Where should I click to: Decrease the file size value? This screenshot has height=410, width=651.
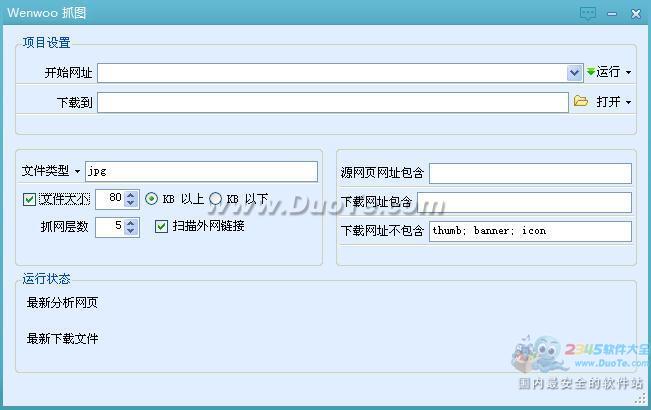coord(131,203)
